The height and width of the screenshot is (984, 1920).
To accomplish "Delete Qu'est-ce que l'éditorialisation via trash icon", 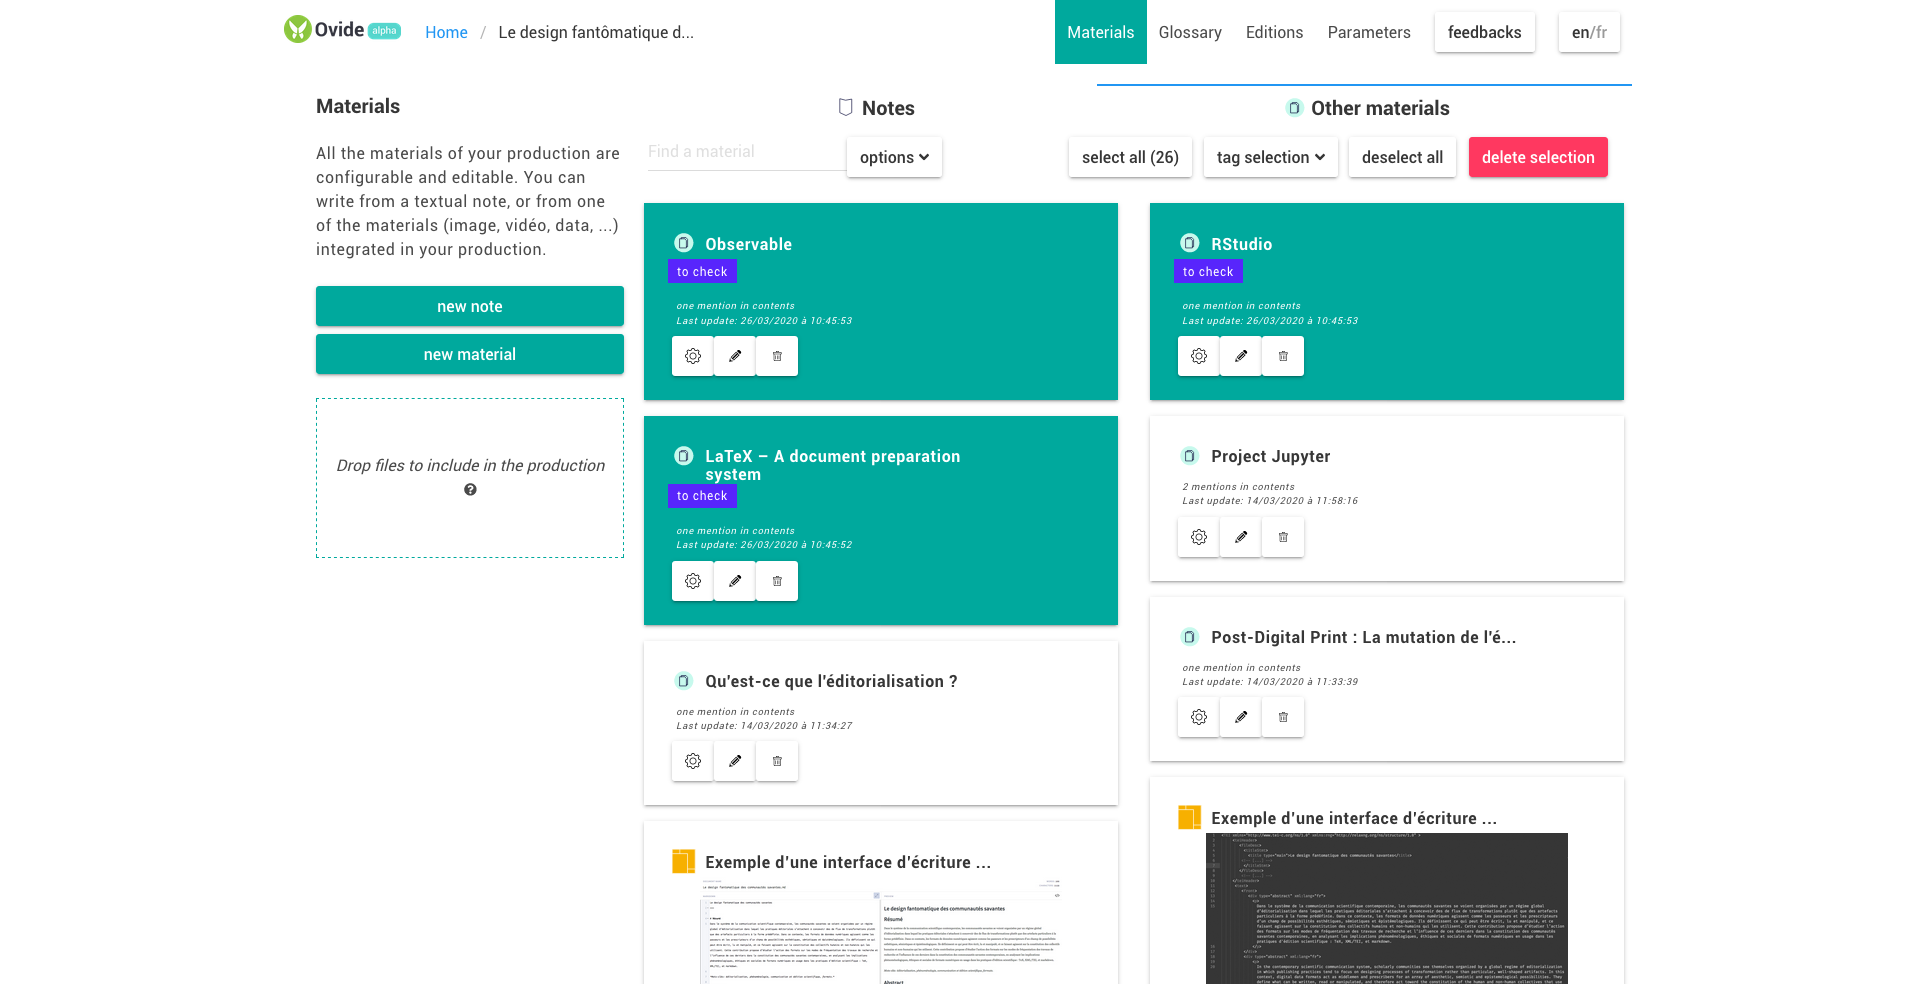I will click(777, 761).
